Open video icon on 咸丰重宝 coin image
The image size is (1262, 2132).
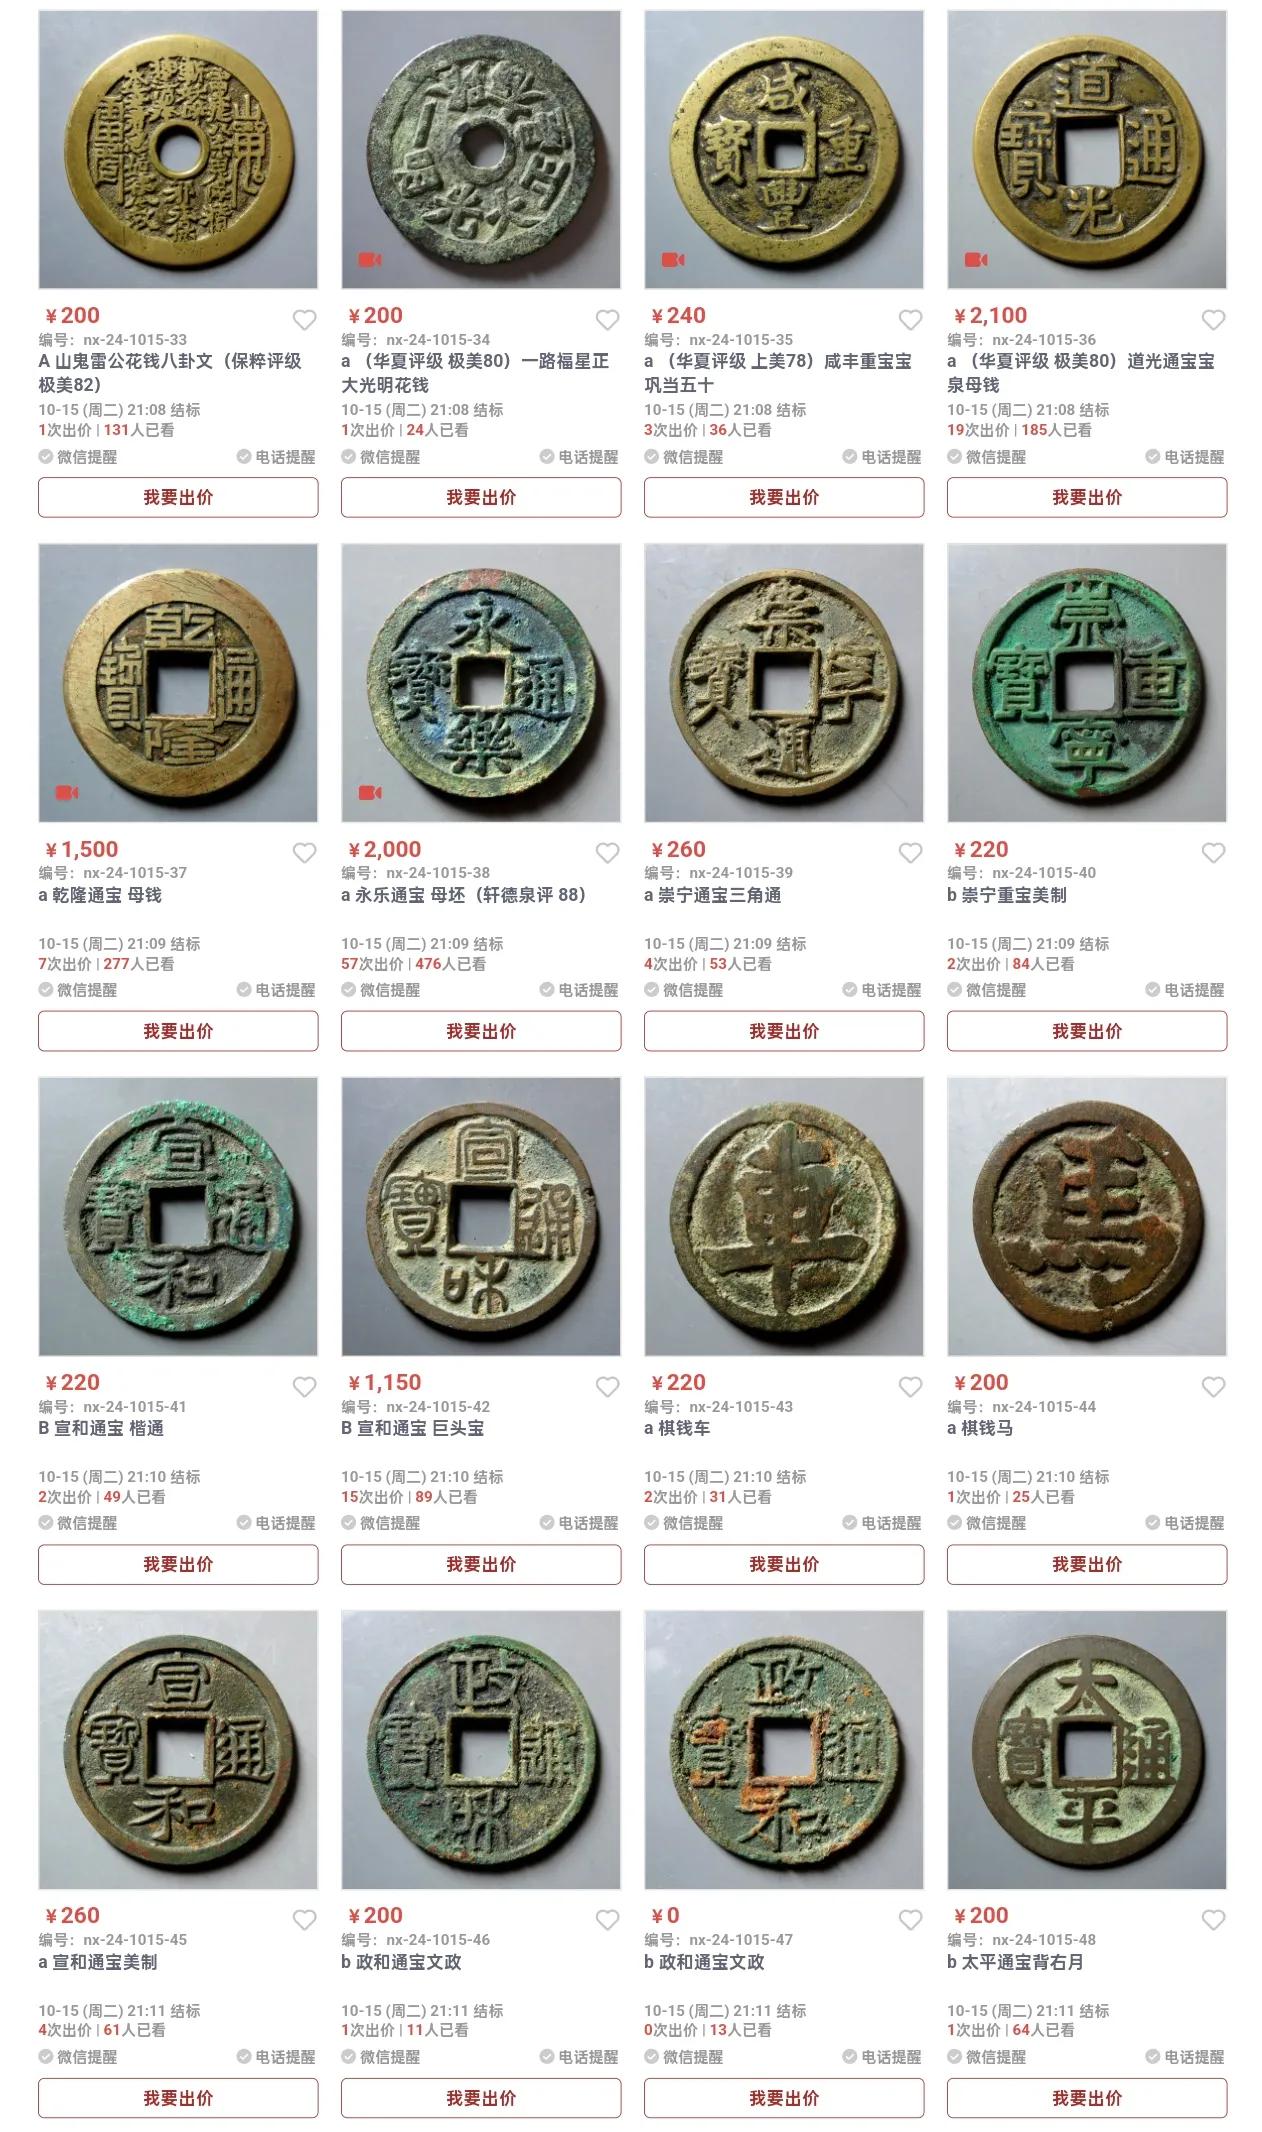pyautogui.click(x=673, y=260)
